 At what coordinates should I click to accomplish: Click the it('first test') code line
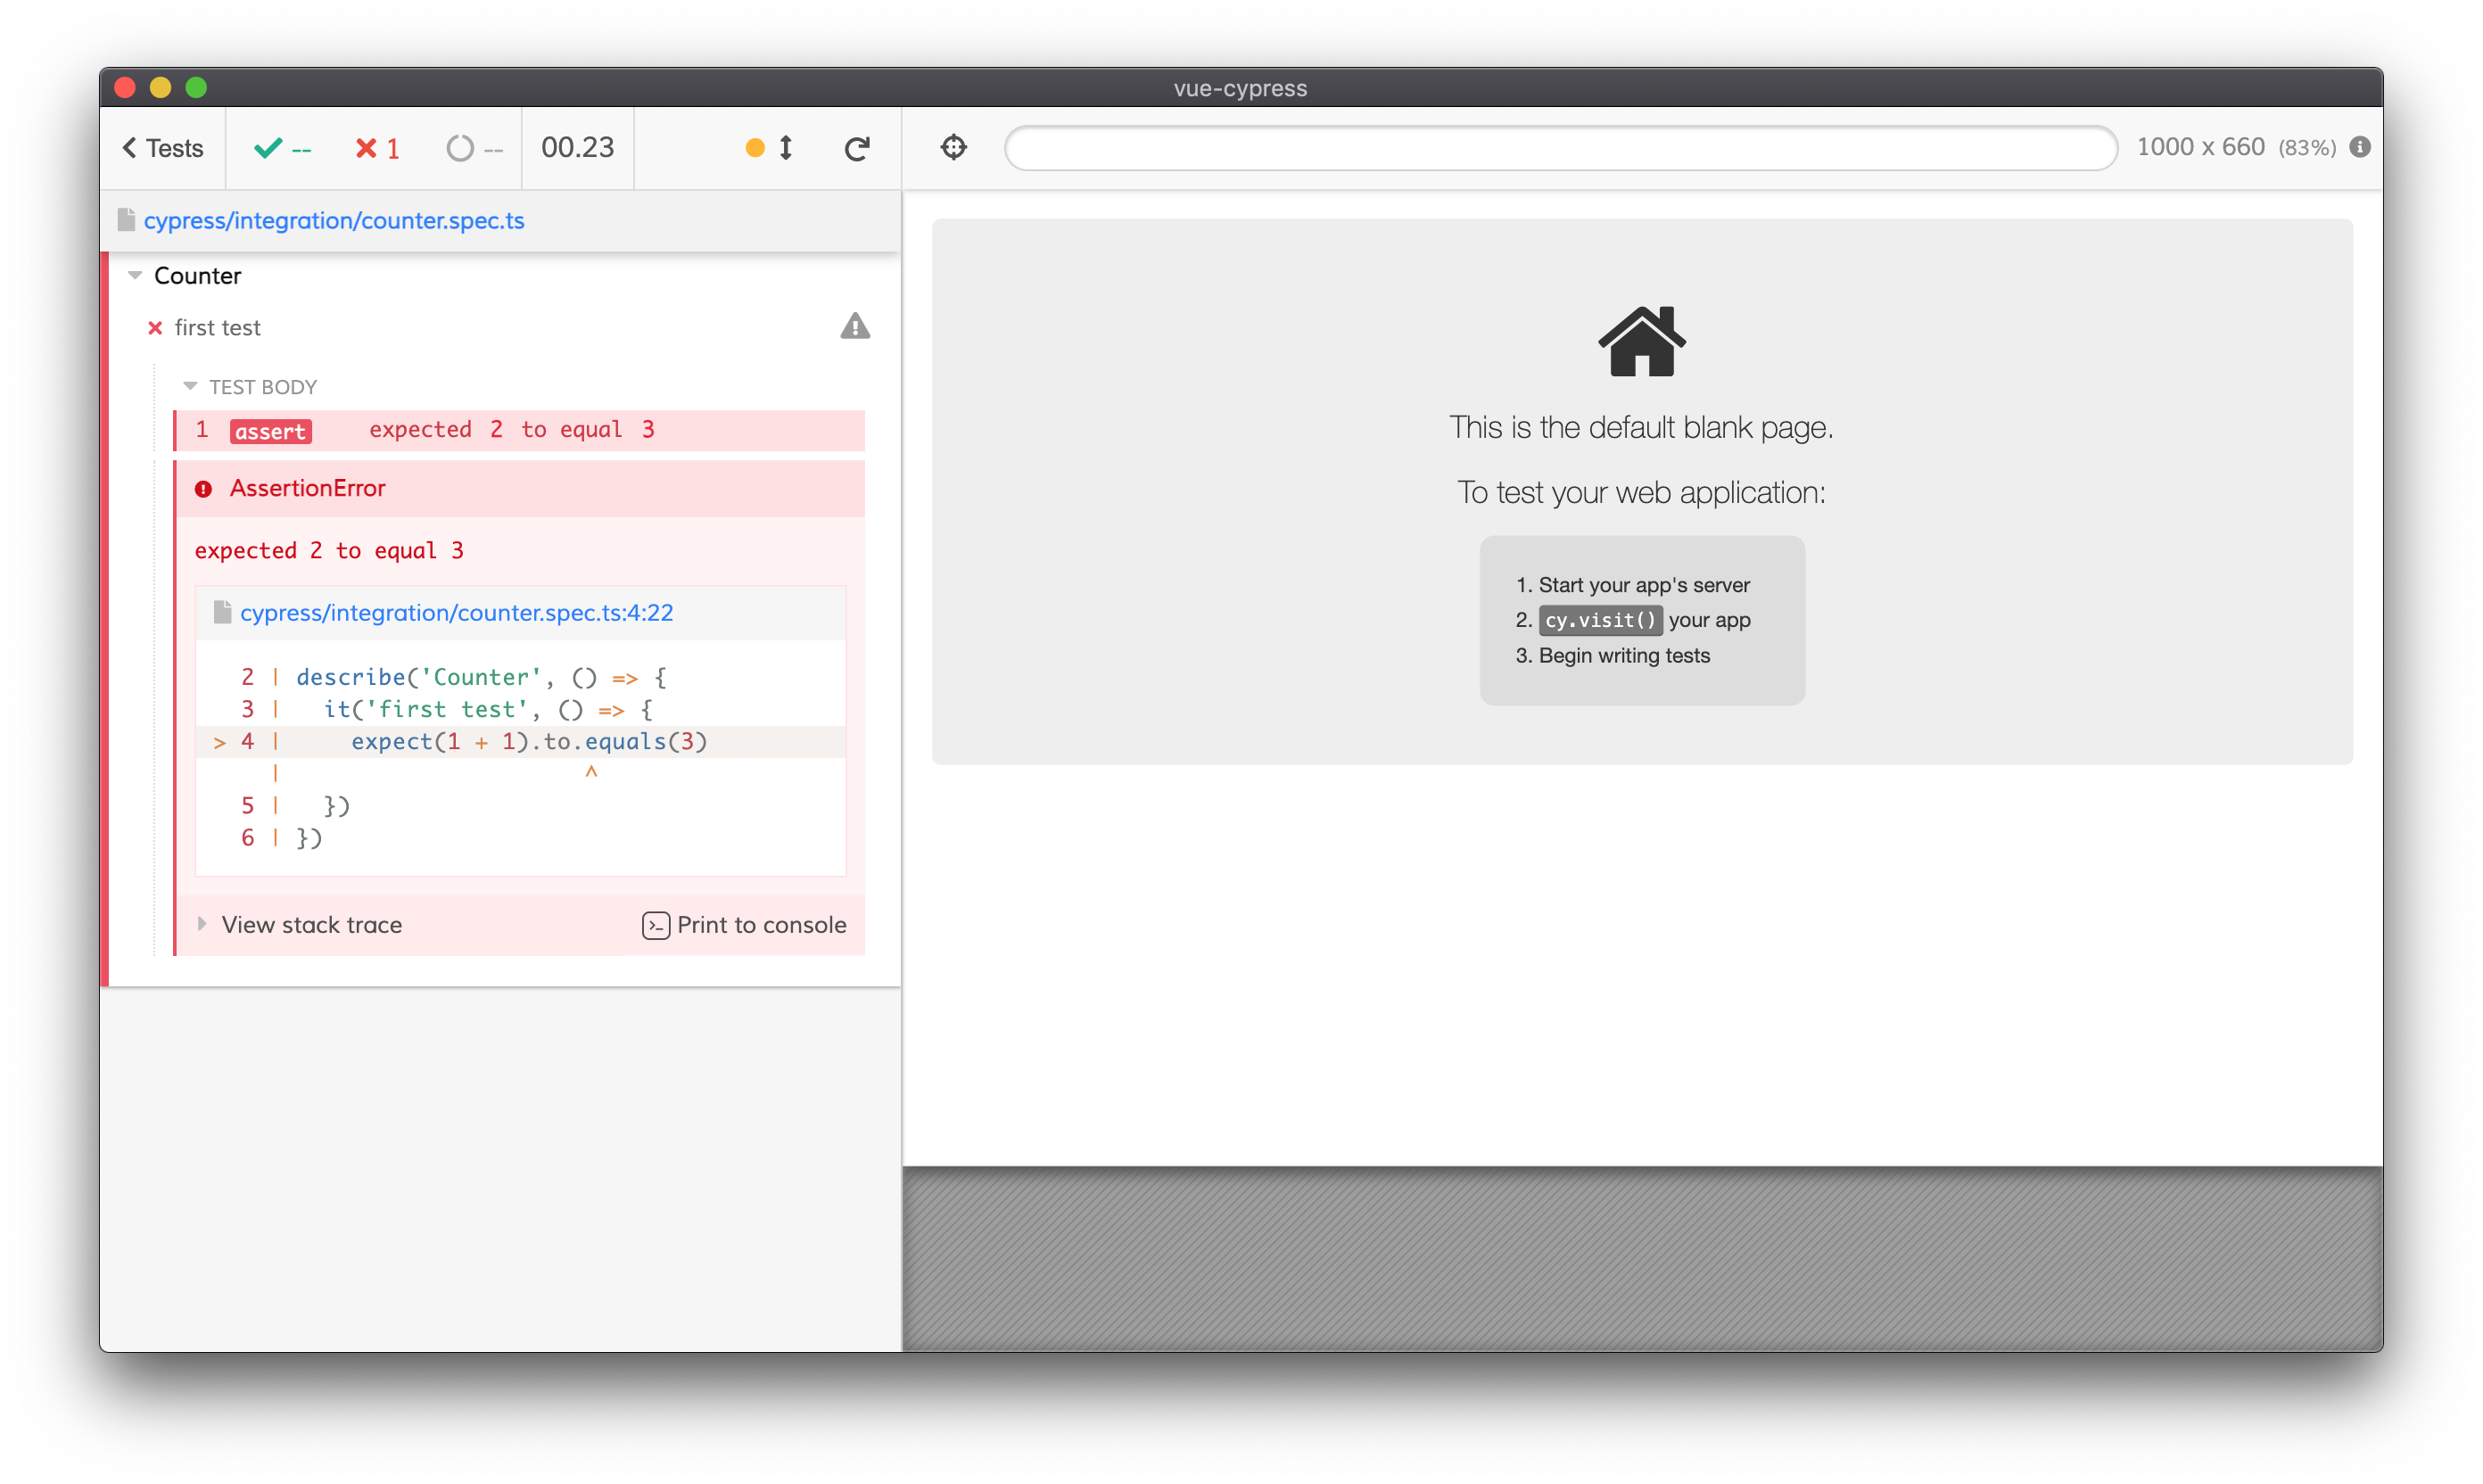click(x=488, y=710)
